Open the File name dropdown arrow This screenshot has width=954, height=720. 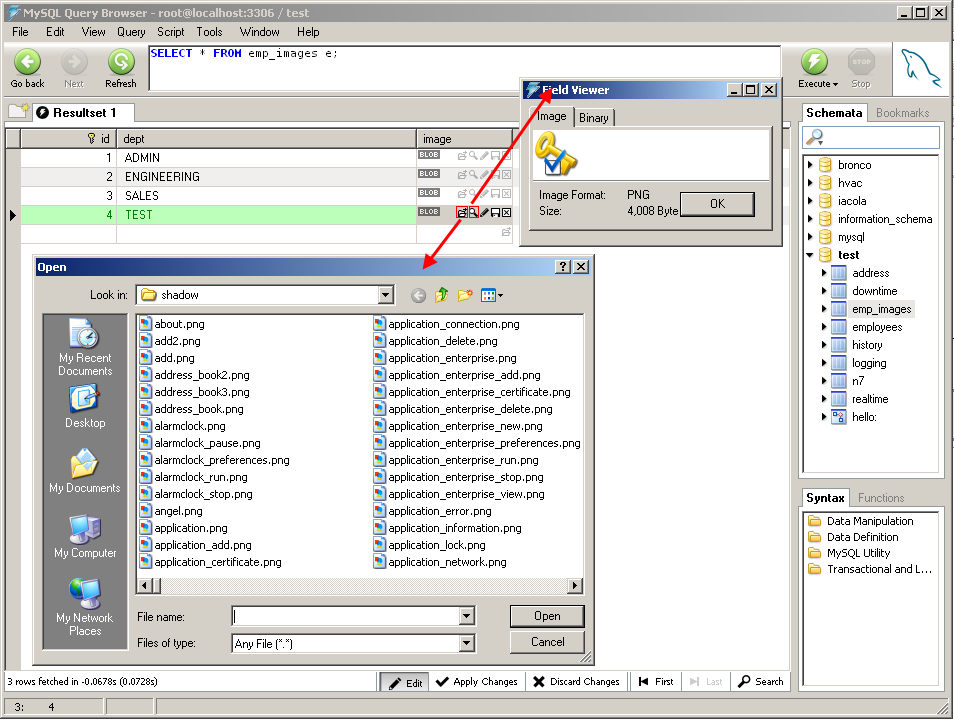point(467,616)
